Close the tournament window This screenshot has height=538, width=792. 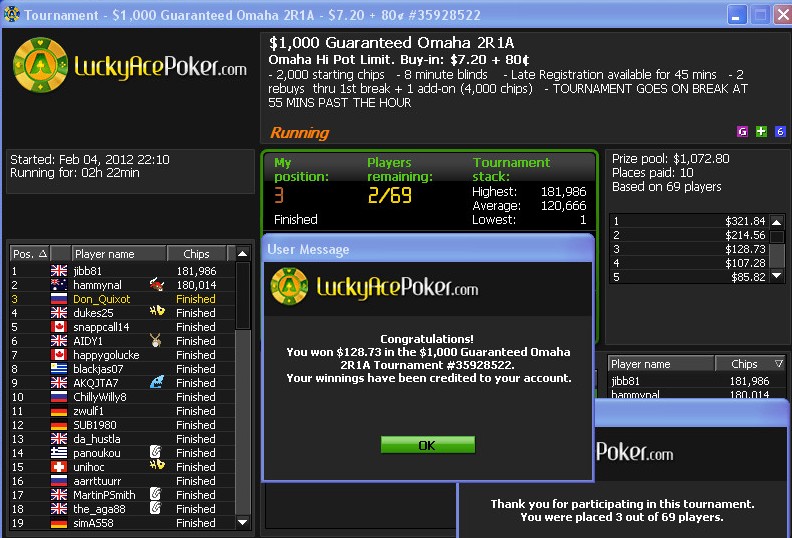click(x=783, y=15)
